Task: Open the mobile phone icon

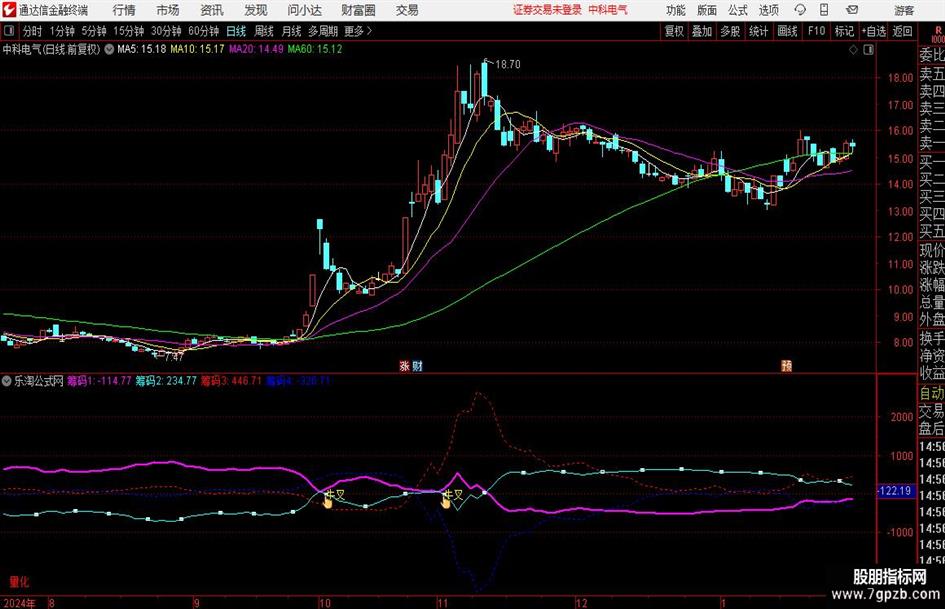Action: 824,10
